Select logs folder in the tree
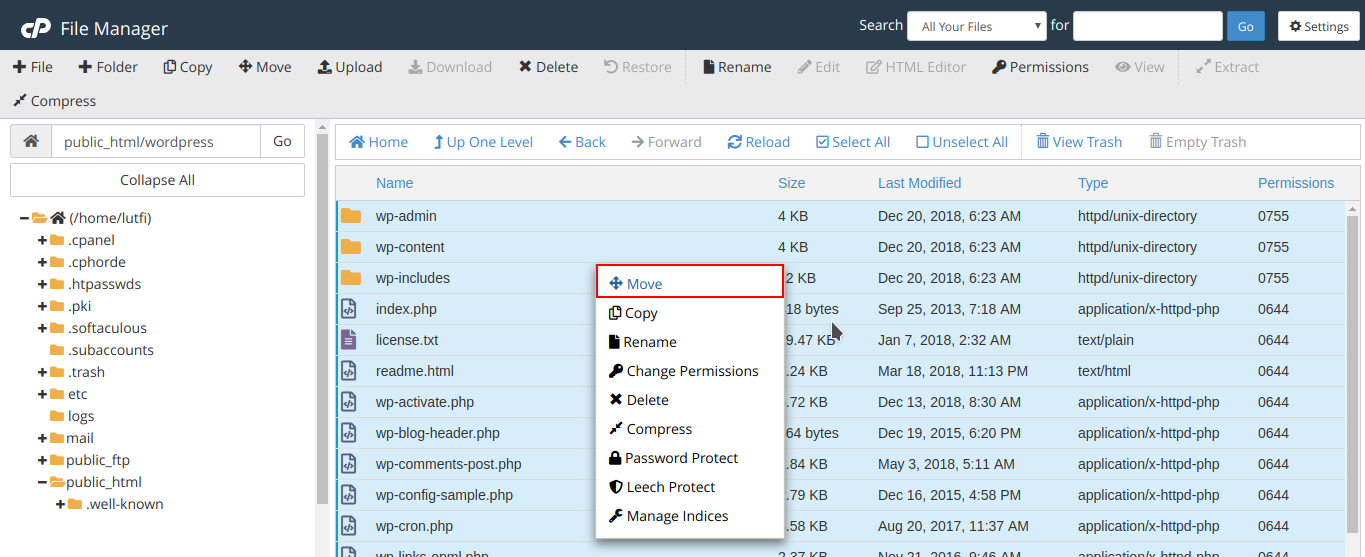This screenshot has width=1365, height=557. [x=81, y=416]
